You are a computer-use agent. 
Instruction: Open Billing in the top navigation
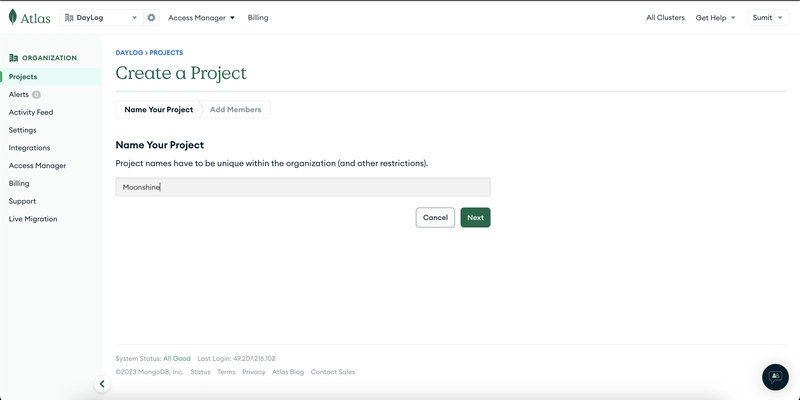(x=258, y=17)
